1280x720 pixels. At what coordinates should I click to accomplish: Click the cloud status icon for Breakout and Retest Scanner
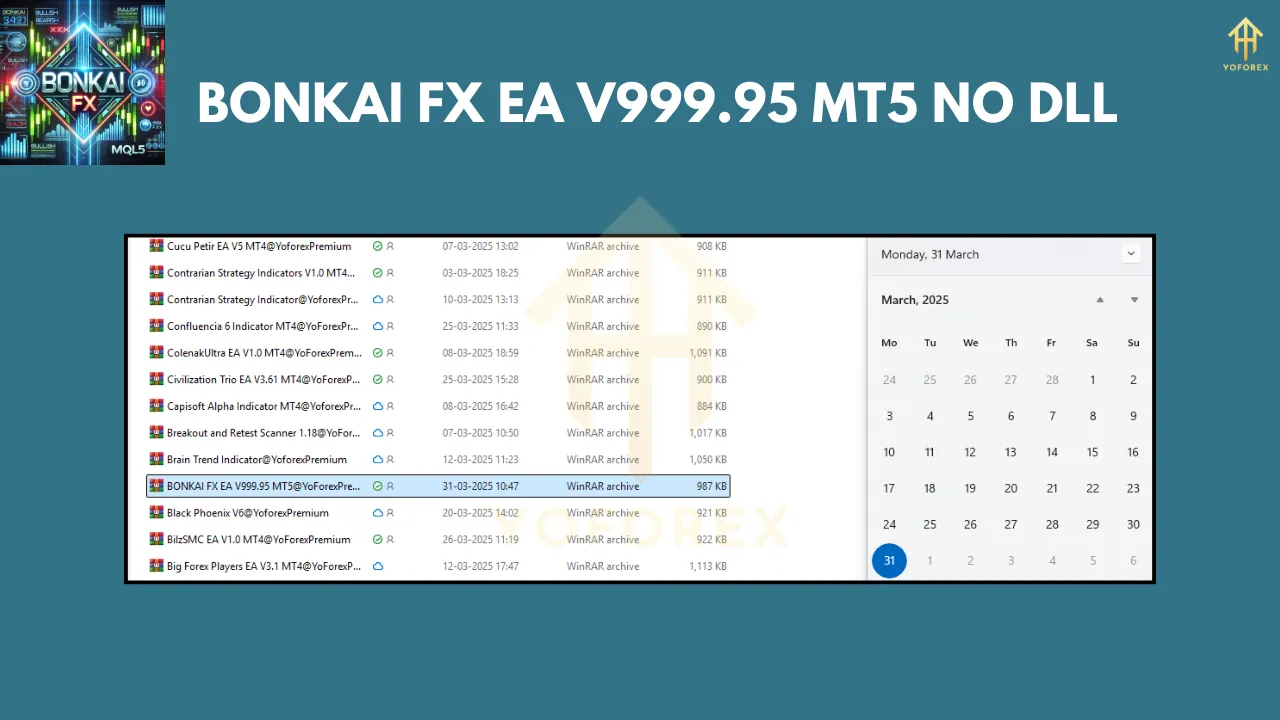[x=378, y=433]
